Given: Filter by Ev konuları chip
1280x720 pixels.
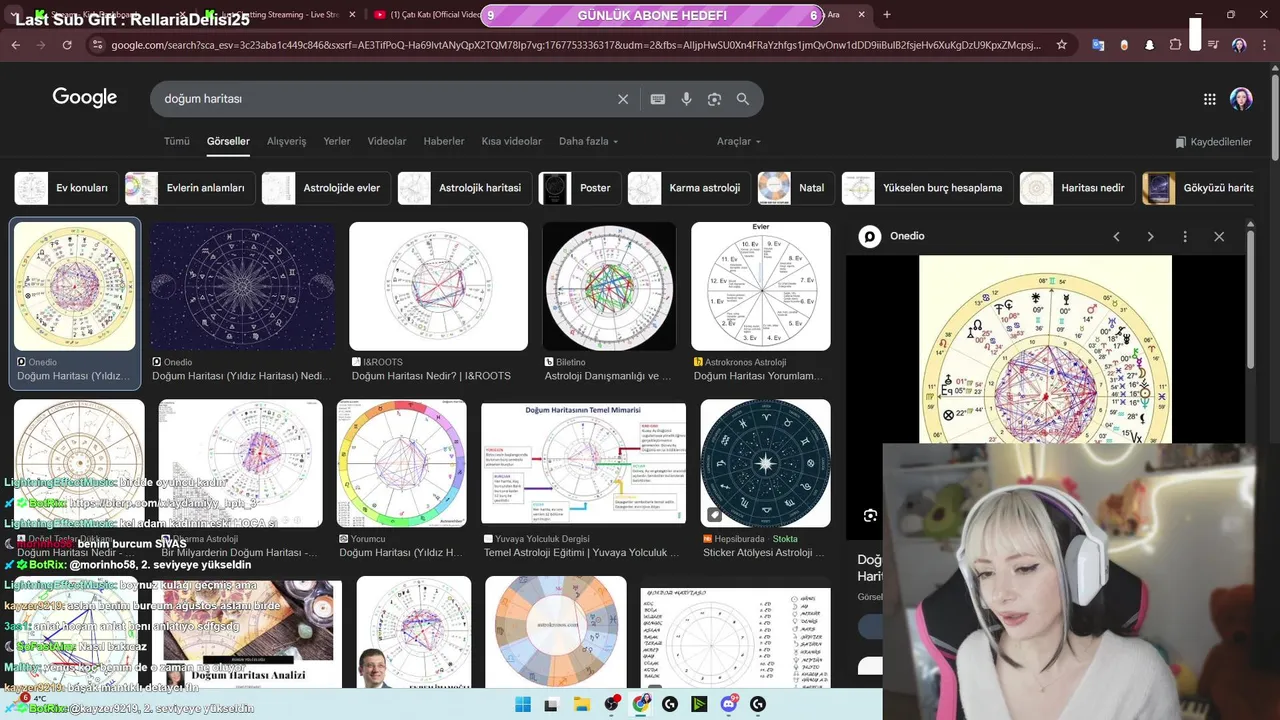Looking at the screenshot, I should (67, 188).
